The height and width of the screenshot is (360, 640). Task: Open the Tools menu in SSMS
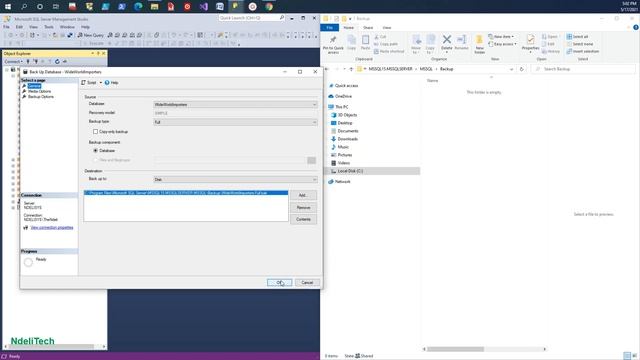(49, 27)
